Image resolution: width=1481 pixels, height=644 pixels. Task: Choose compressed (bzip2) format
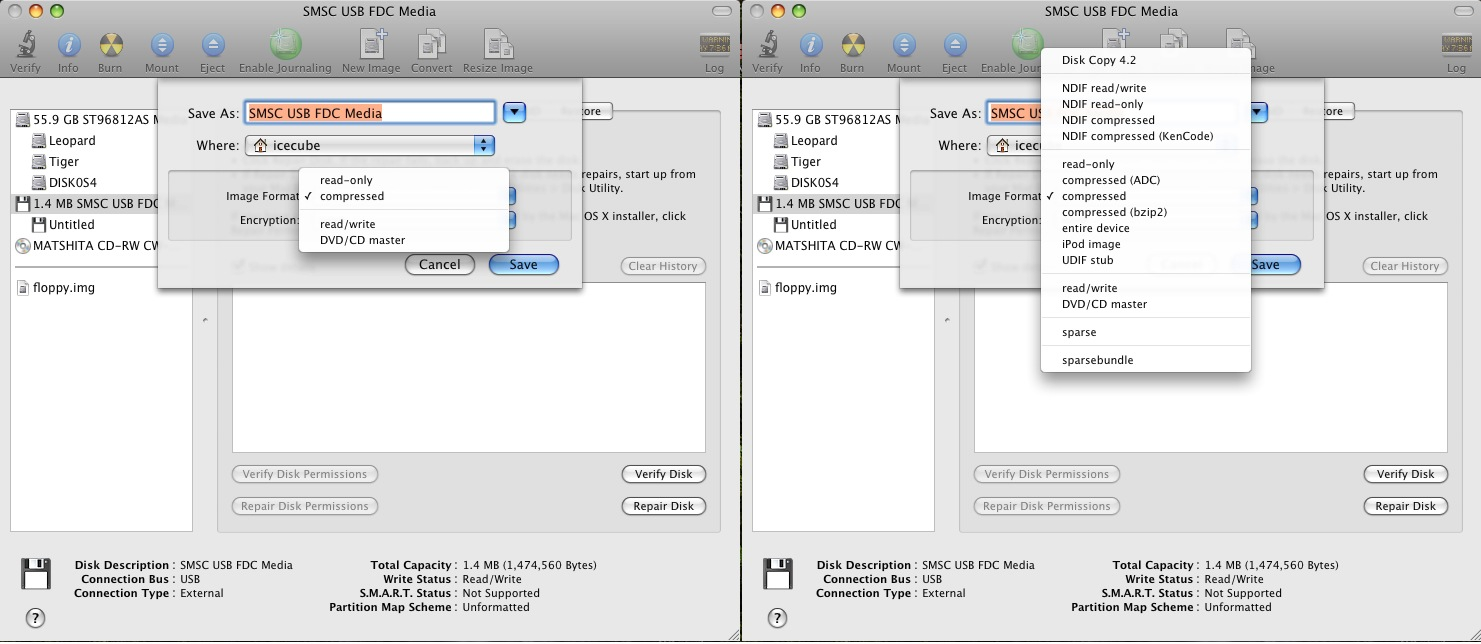(1146, 212)
